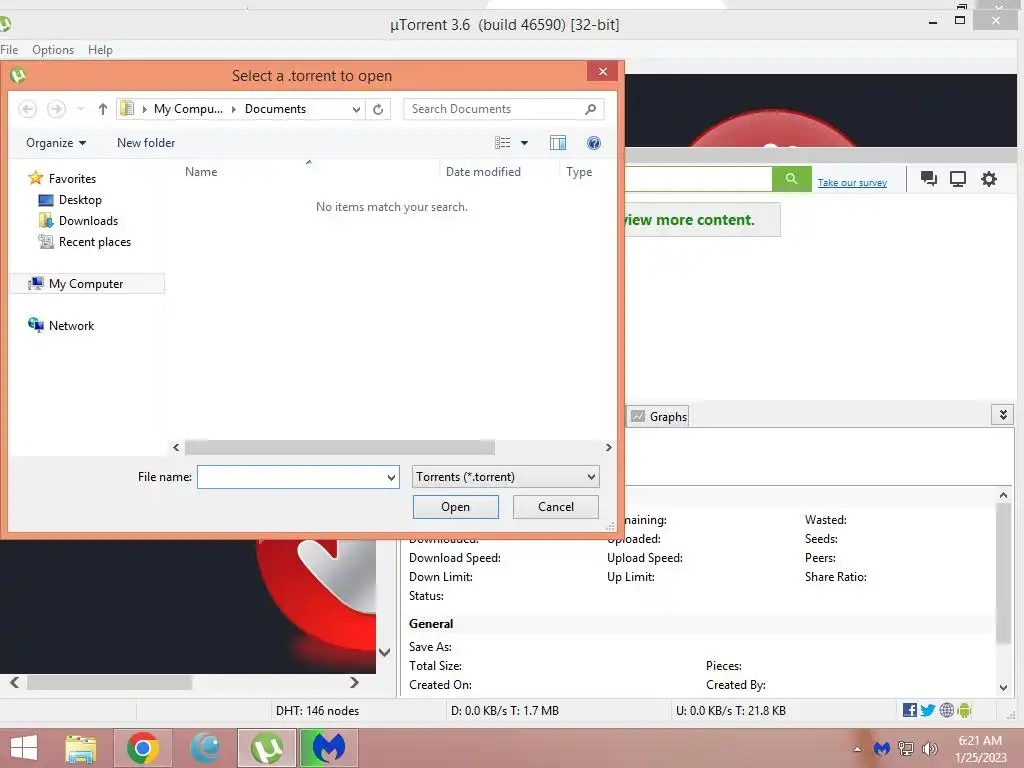Create a New folder
This screenshot has height=768, width=1024.
pos(146,142)
